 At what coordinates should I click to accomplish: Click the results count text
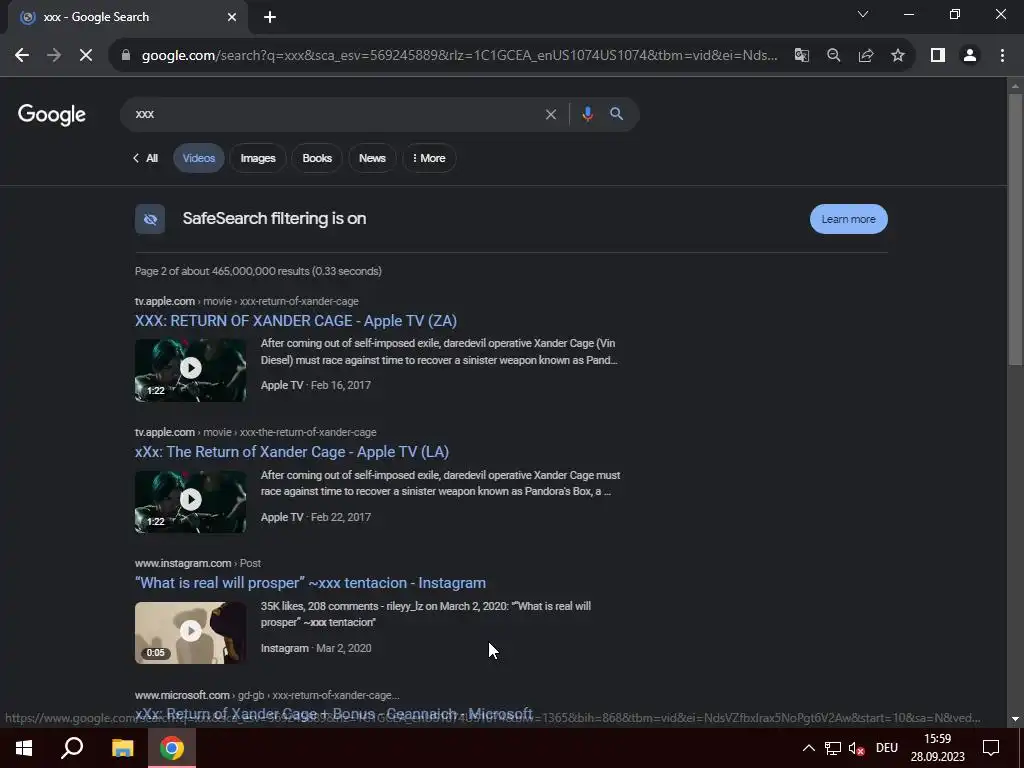point(258,271)
